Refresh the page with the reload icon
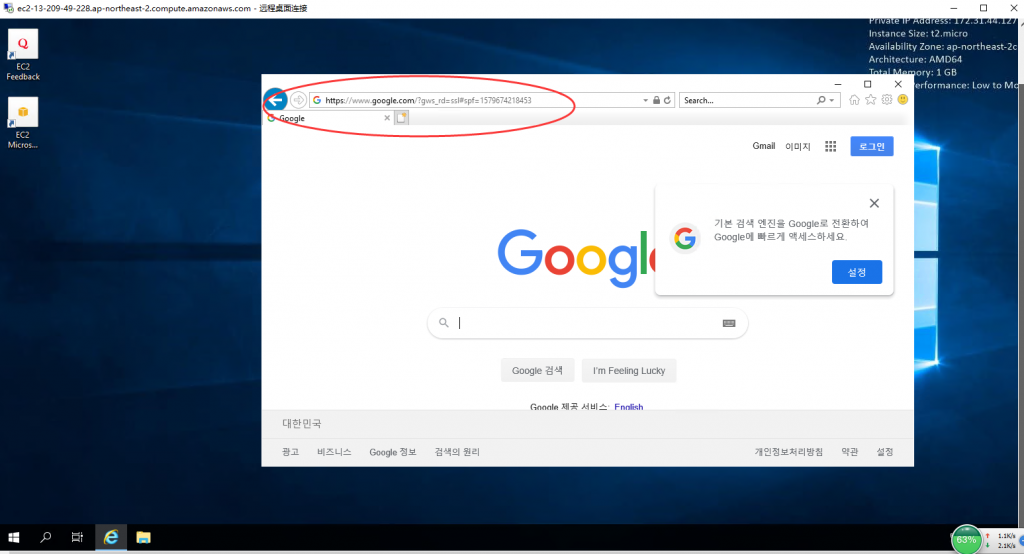 (667, 100)
